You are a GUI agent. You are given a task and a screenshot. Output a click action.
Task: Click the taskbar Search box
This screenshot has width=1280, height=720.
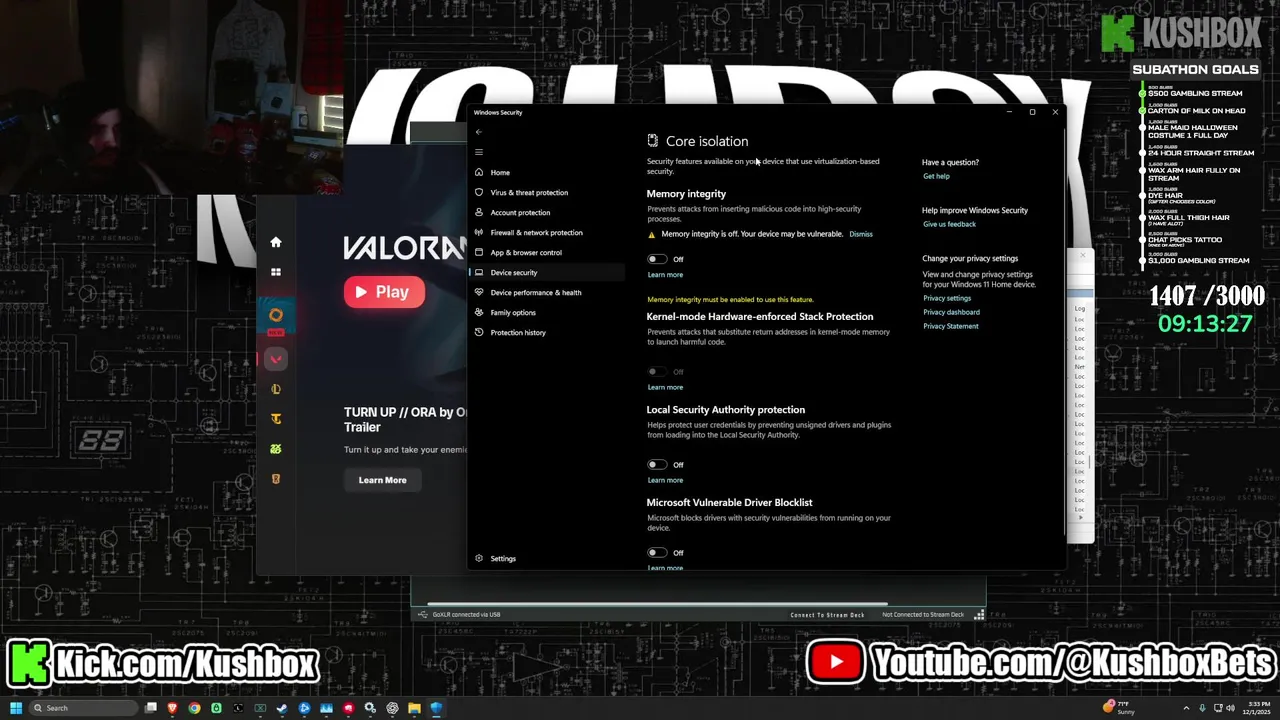coord(84,708)
